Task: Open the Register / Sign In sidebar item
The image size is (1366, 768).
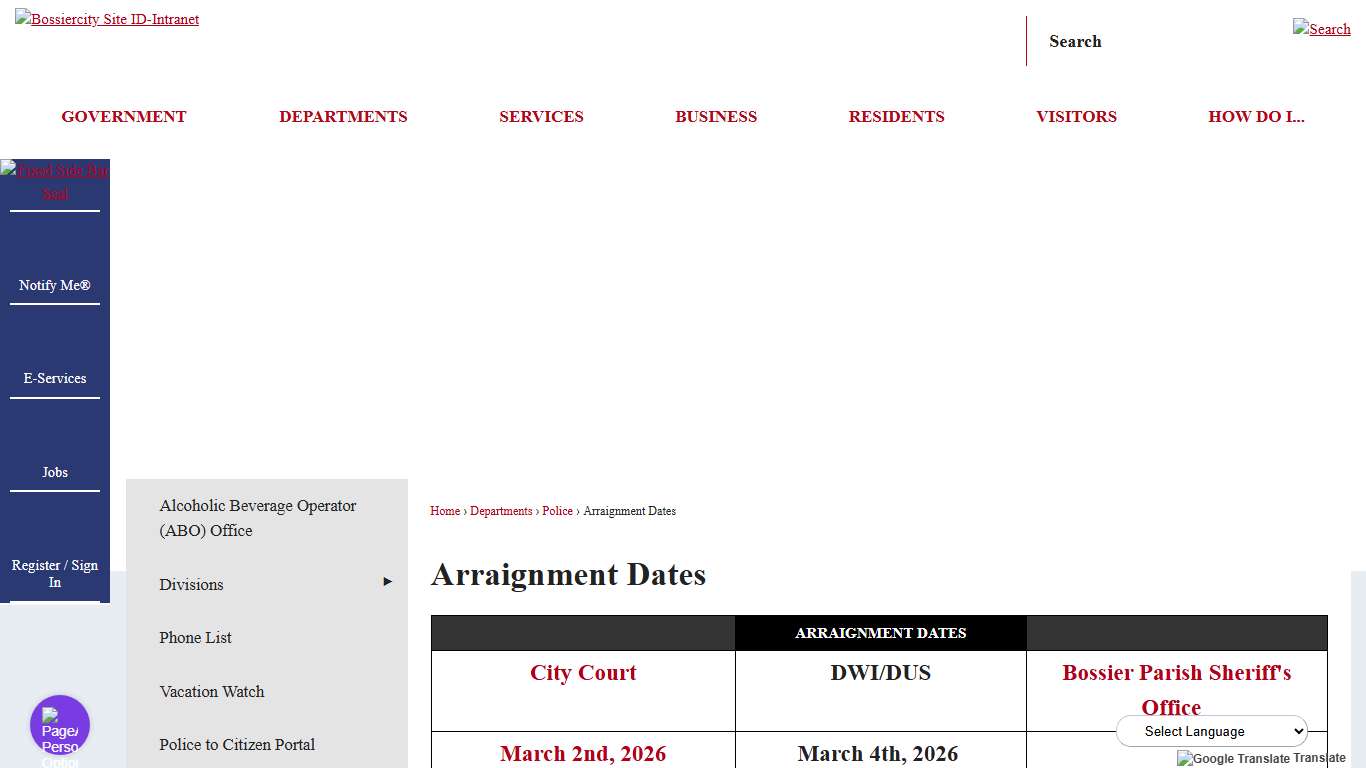Action: (x=55, y=573)
